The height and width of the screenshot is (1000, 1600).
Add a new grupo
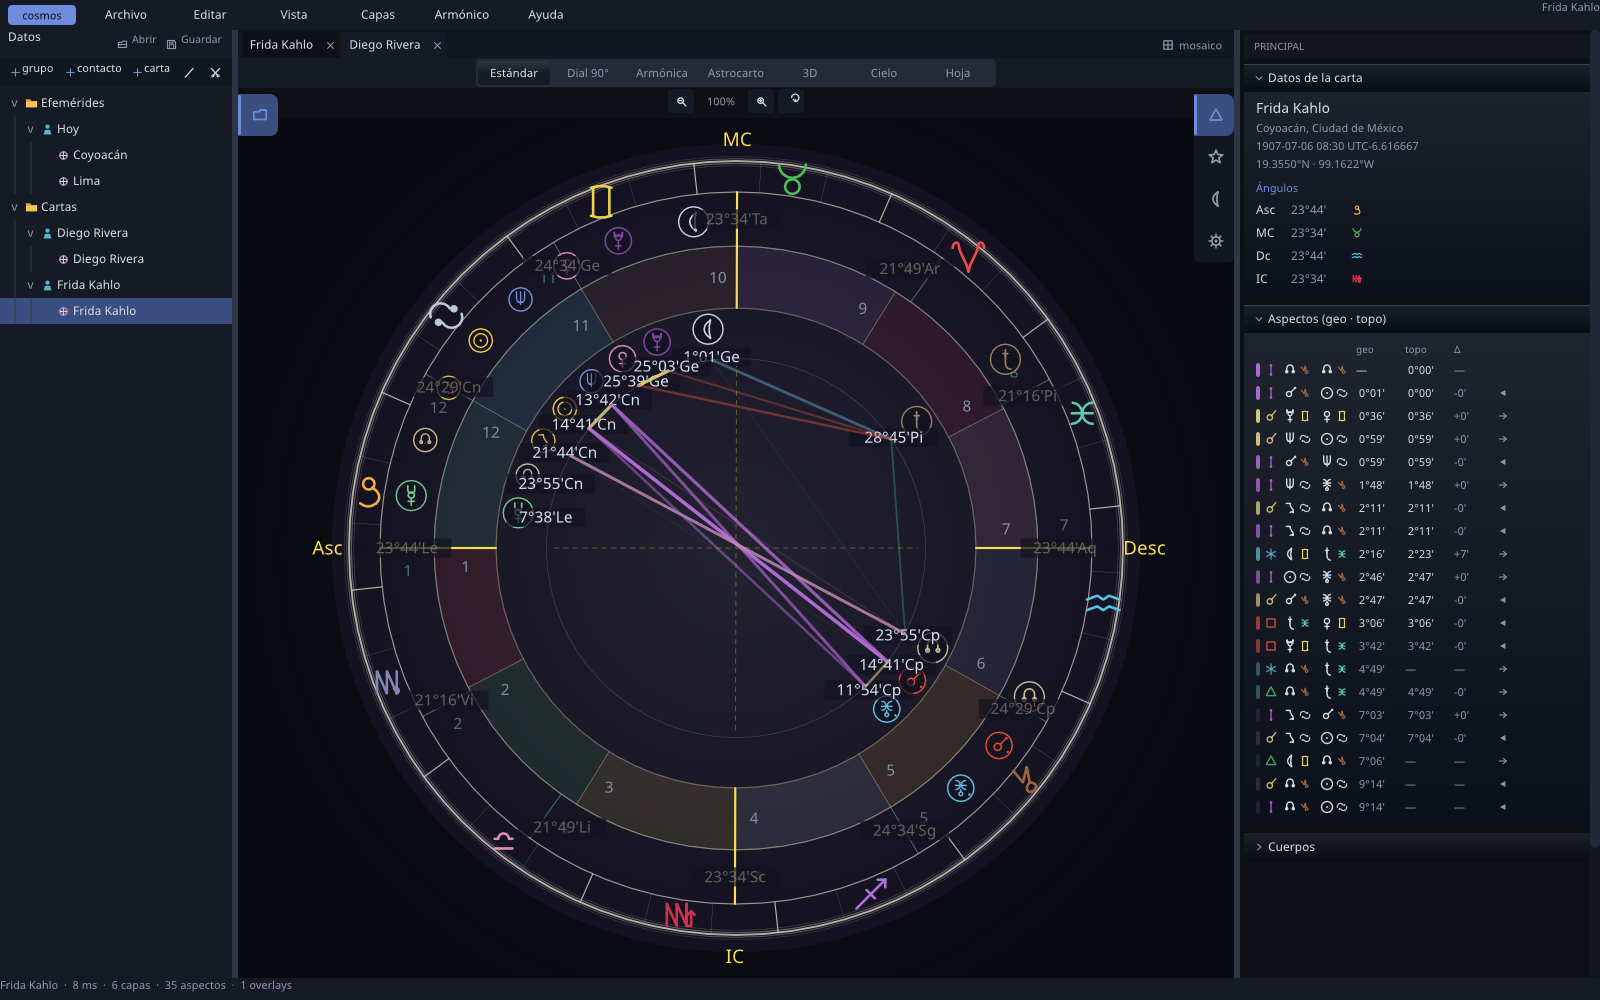click(32, 69)
